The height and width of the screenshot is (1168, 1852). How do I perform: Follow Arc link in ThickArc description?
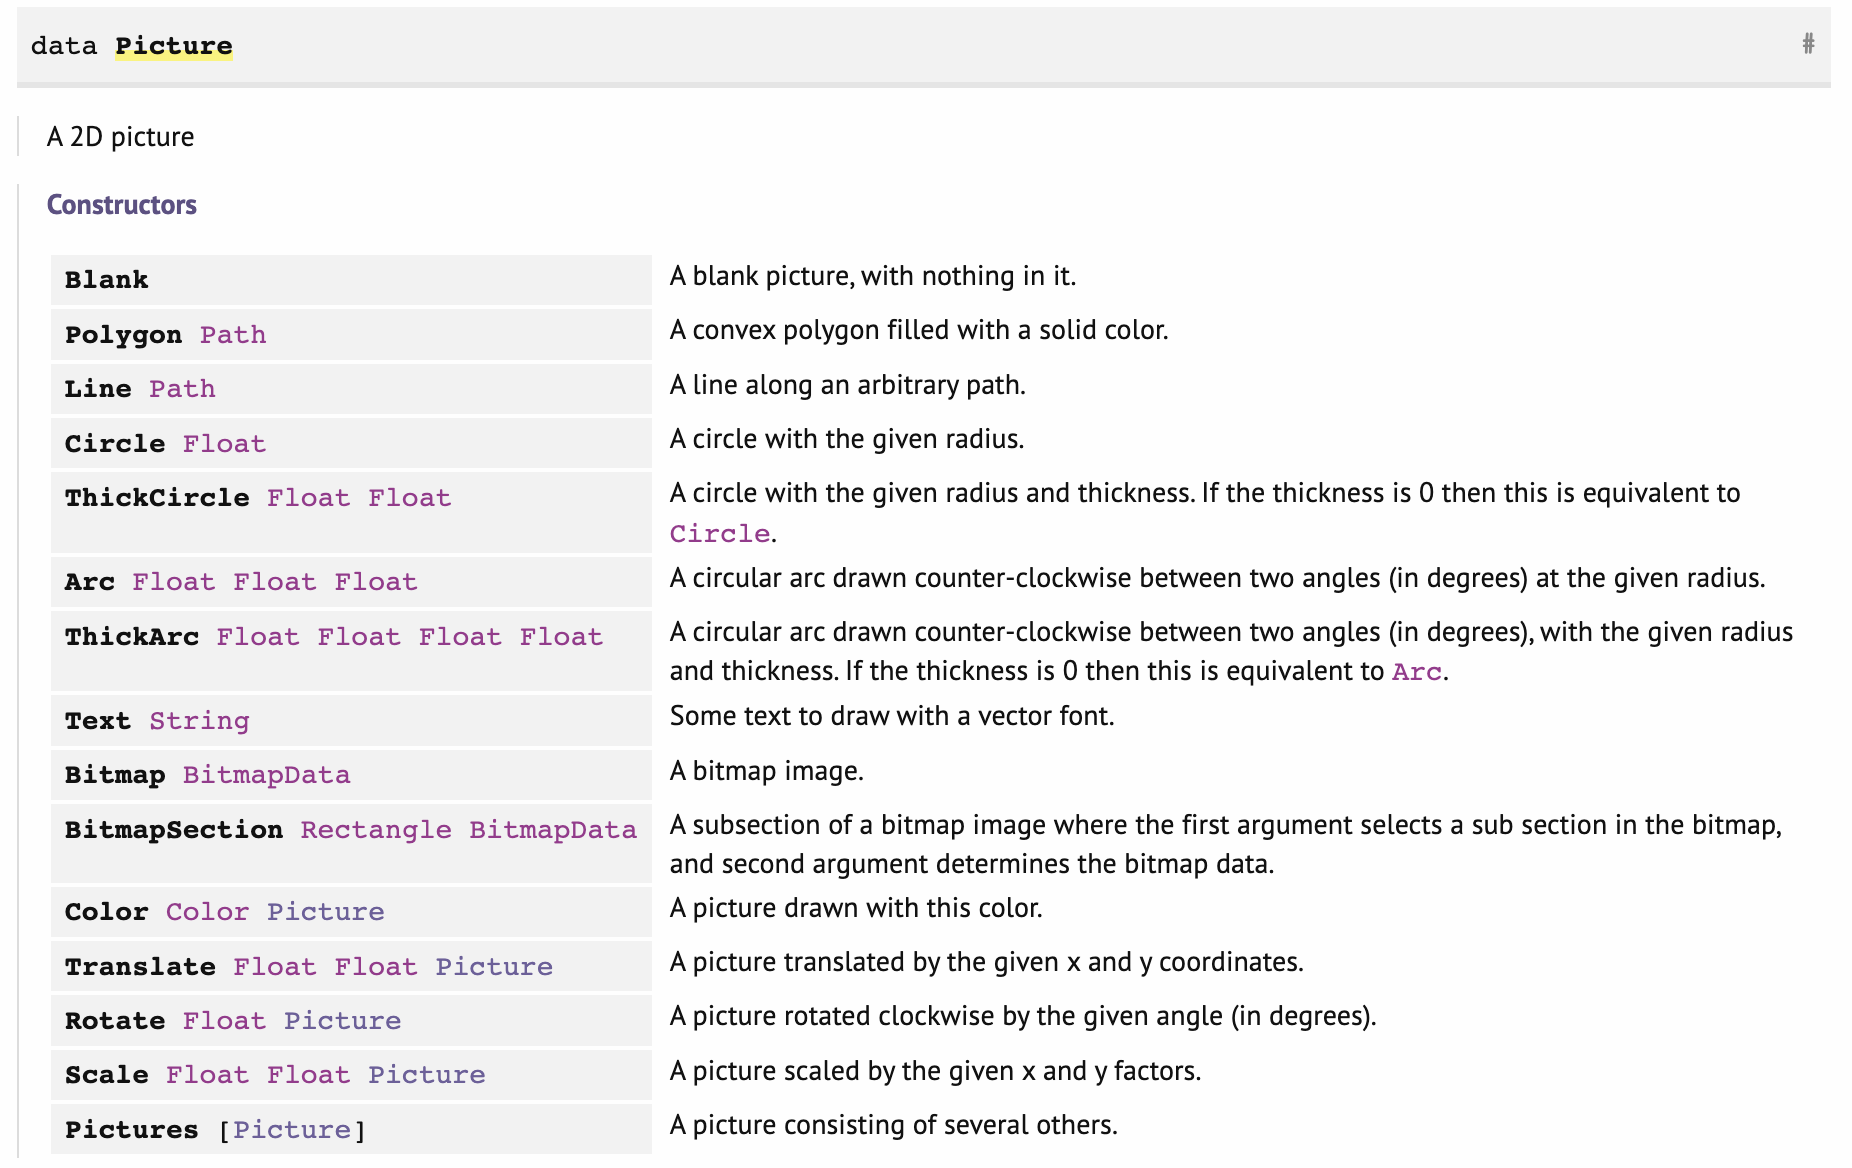pyautogui.click(x=1417, y=672)
